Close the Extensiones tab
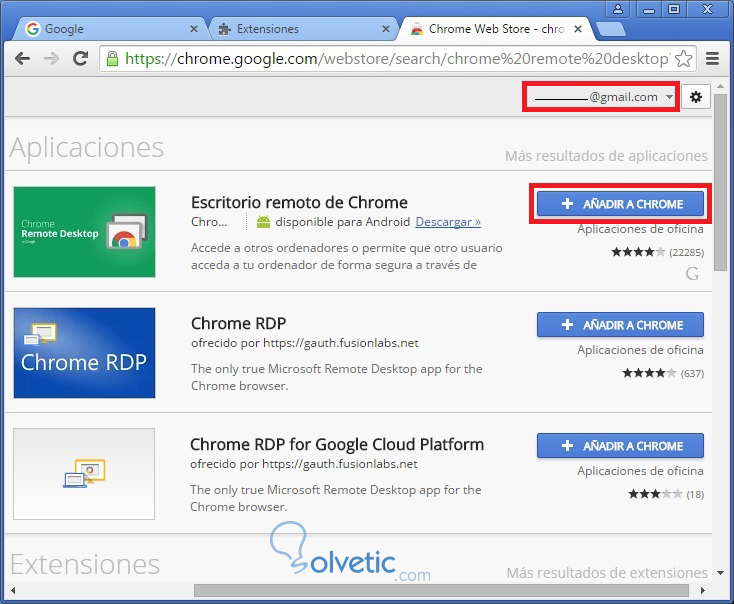 click(x=386, y=29)
